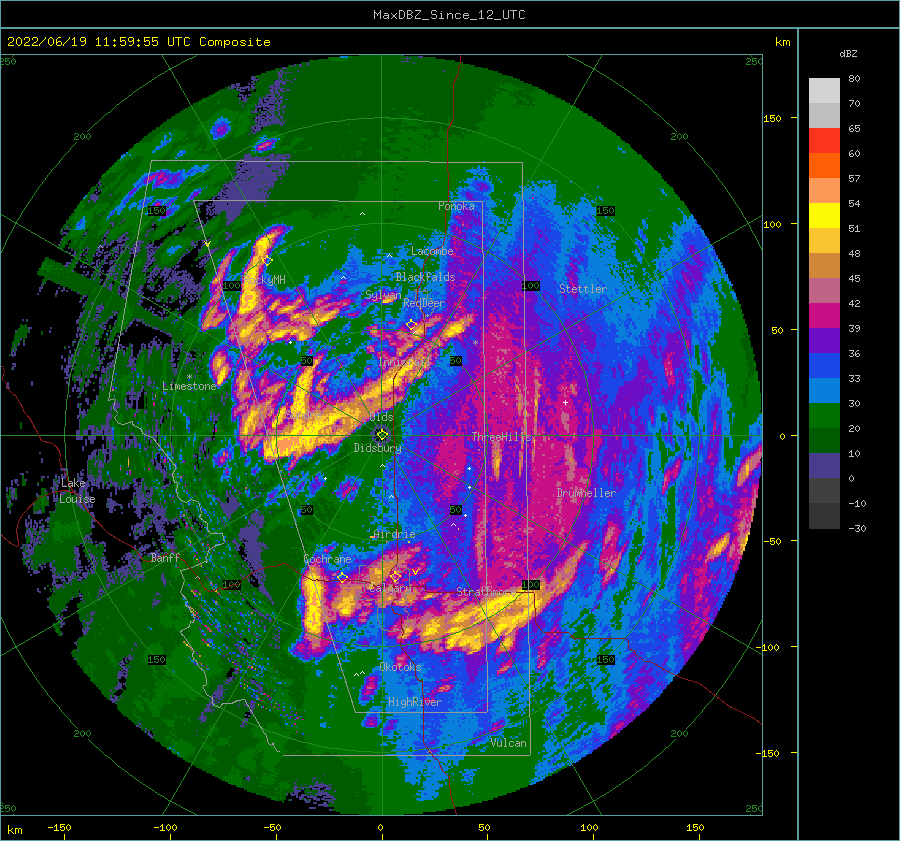Click the 100 tick on the bottom axis

pyautogui.click(x=589, y=828)
